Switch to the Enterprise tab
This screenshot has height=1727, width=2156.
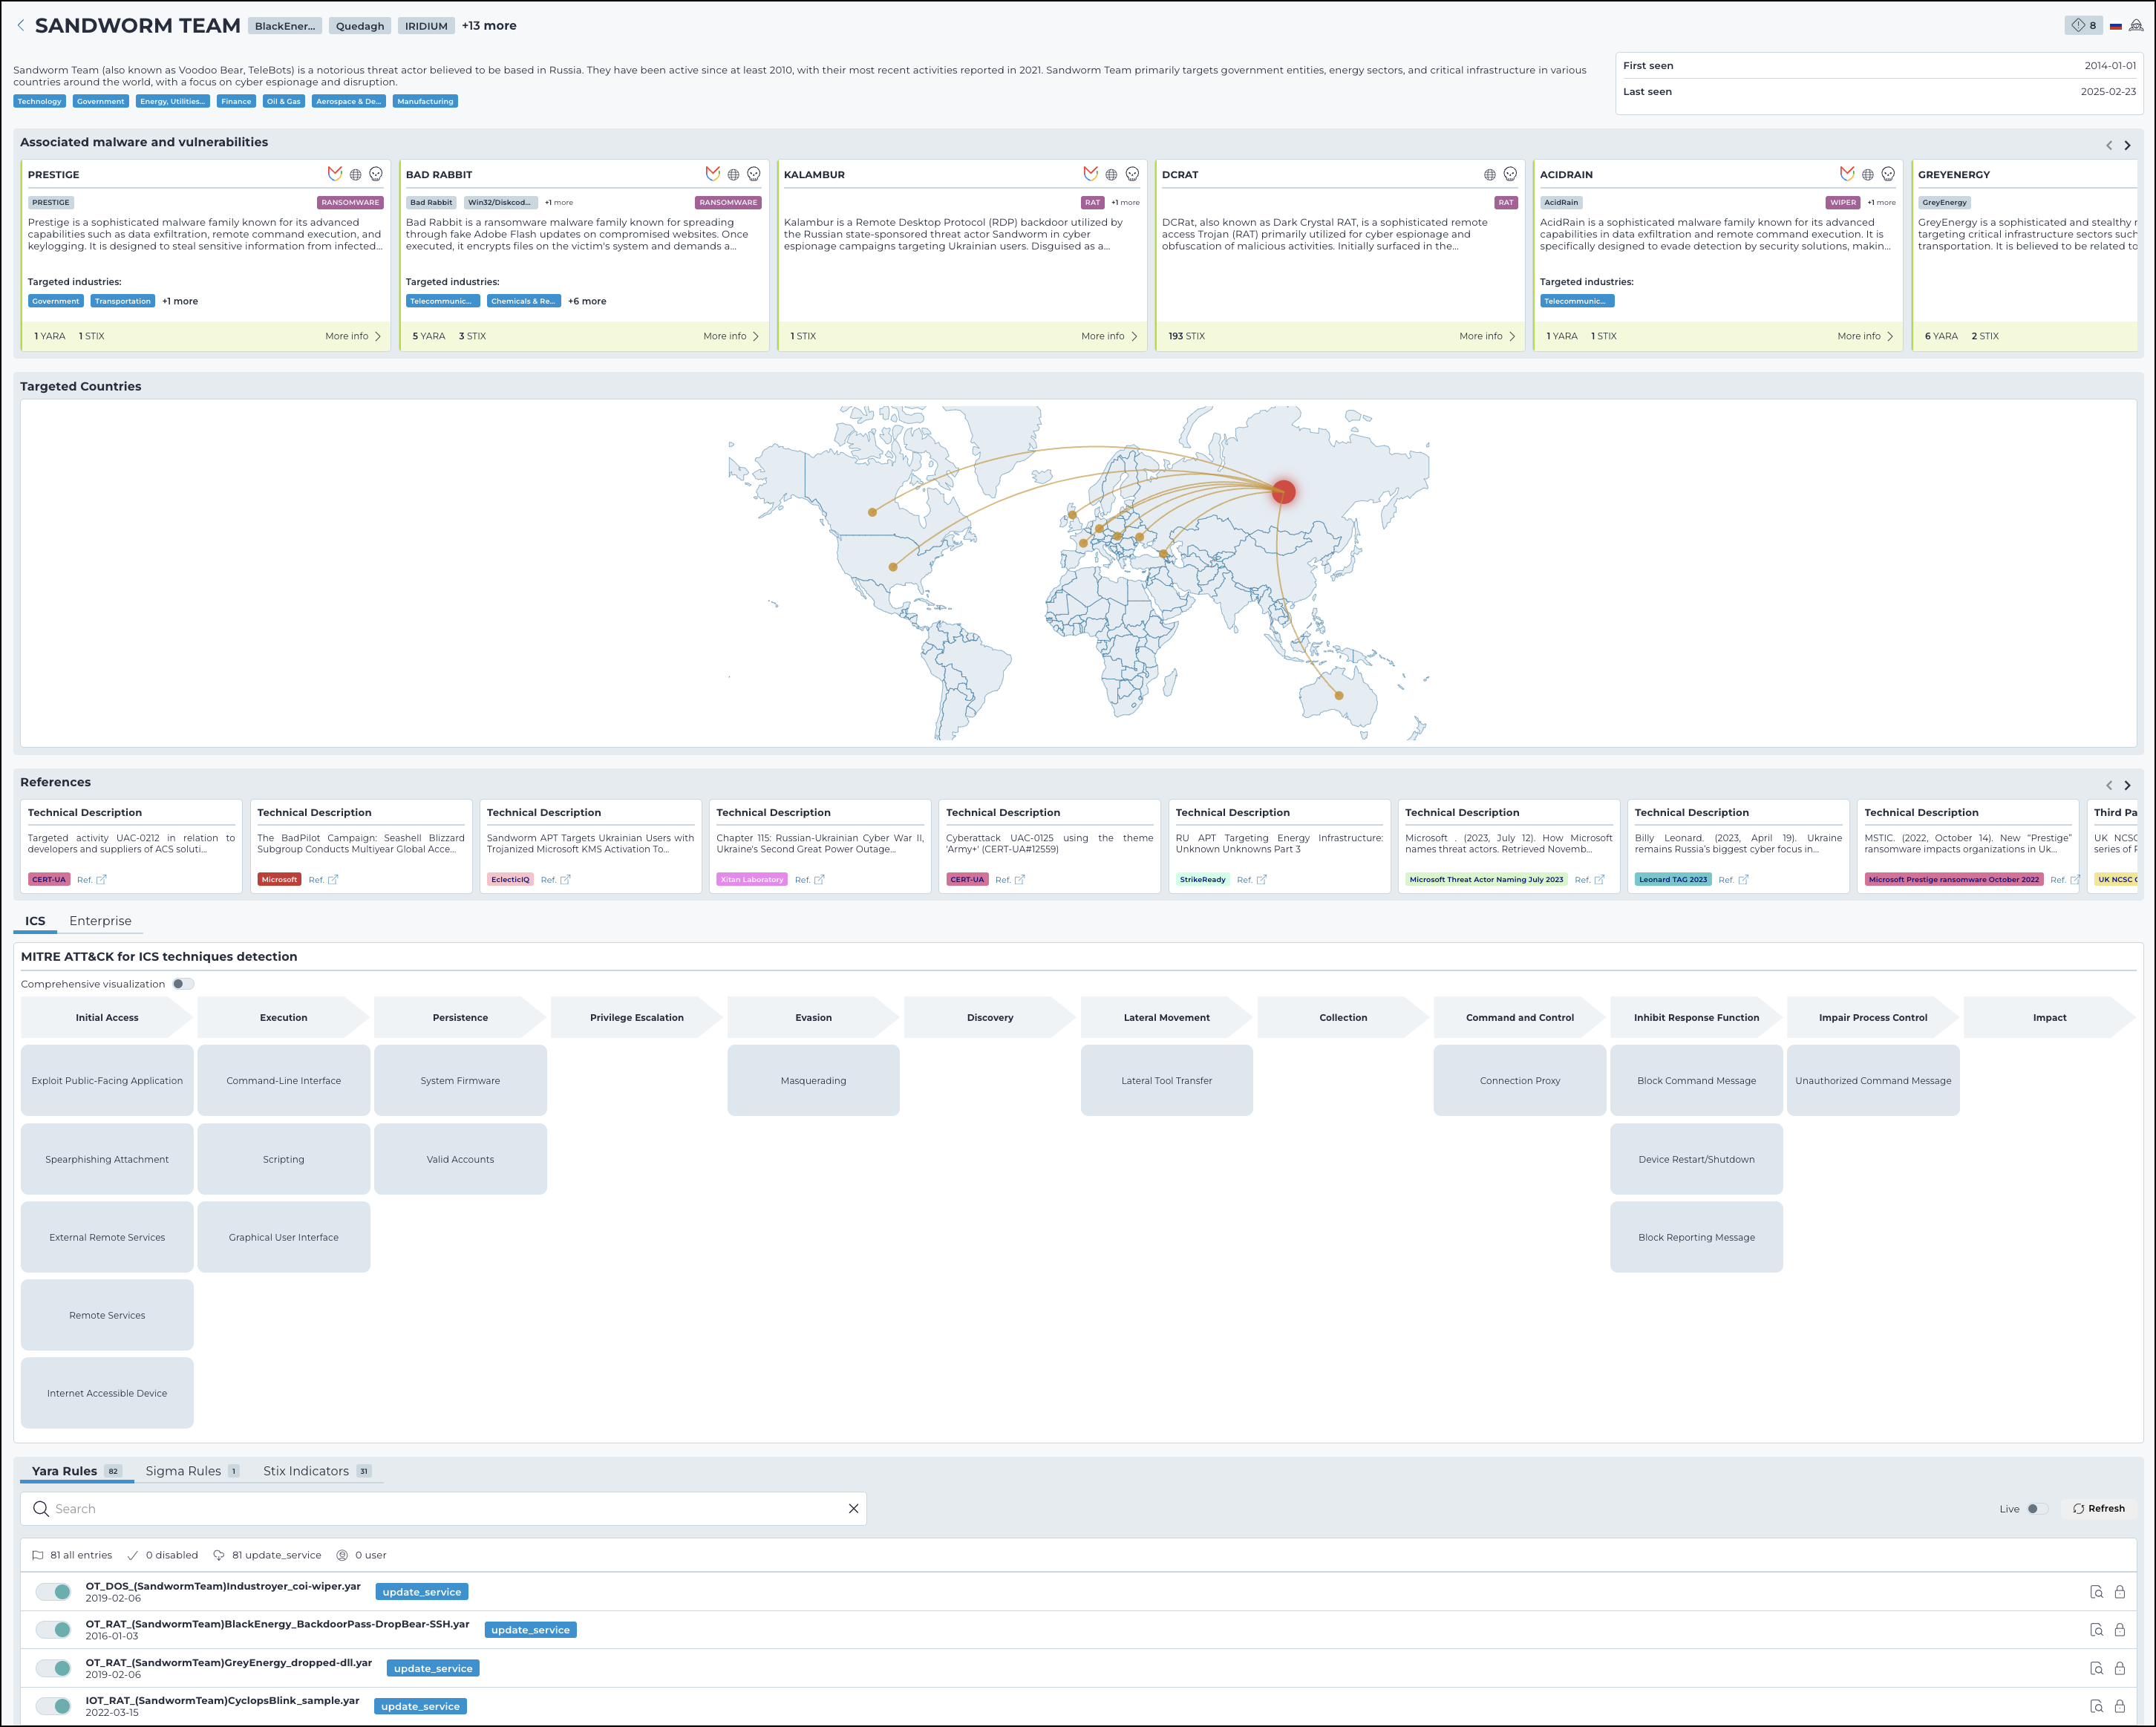coord(100,921)
